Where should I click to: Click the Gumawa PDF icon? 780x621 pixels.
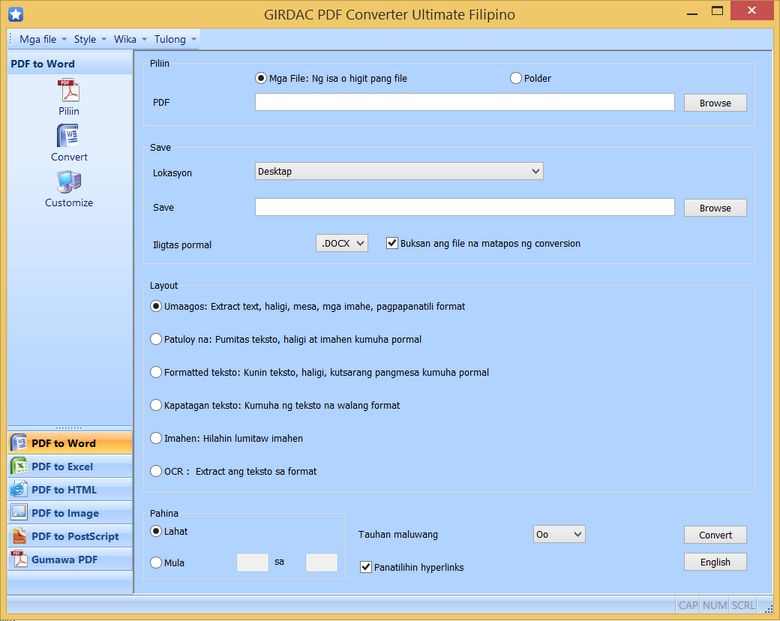[18, 559]
